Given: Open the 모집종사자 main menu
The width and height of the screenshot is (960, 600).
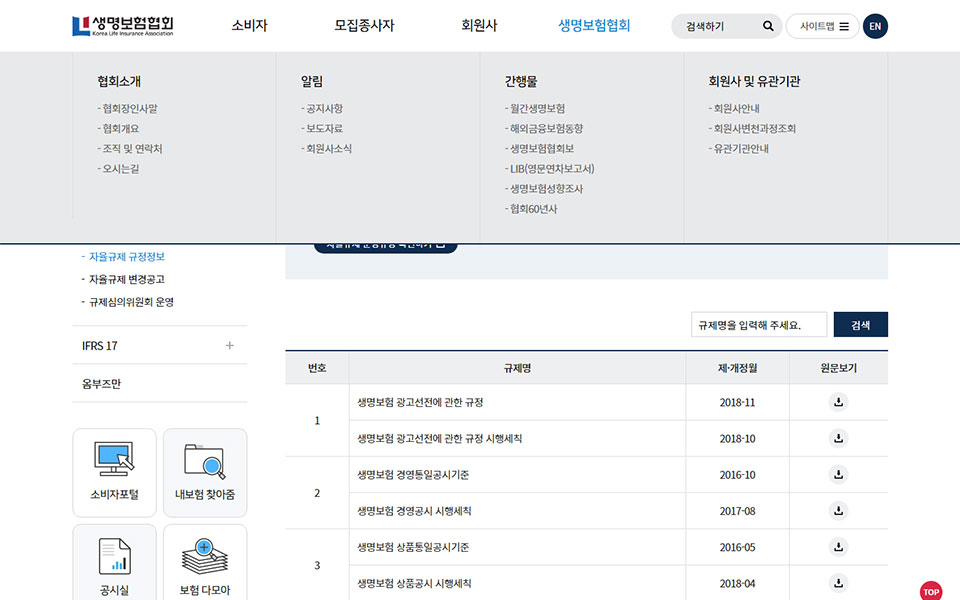Looking at the screenshot, I should coord(364,26).
